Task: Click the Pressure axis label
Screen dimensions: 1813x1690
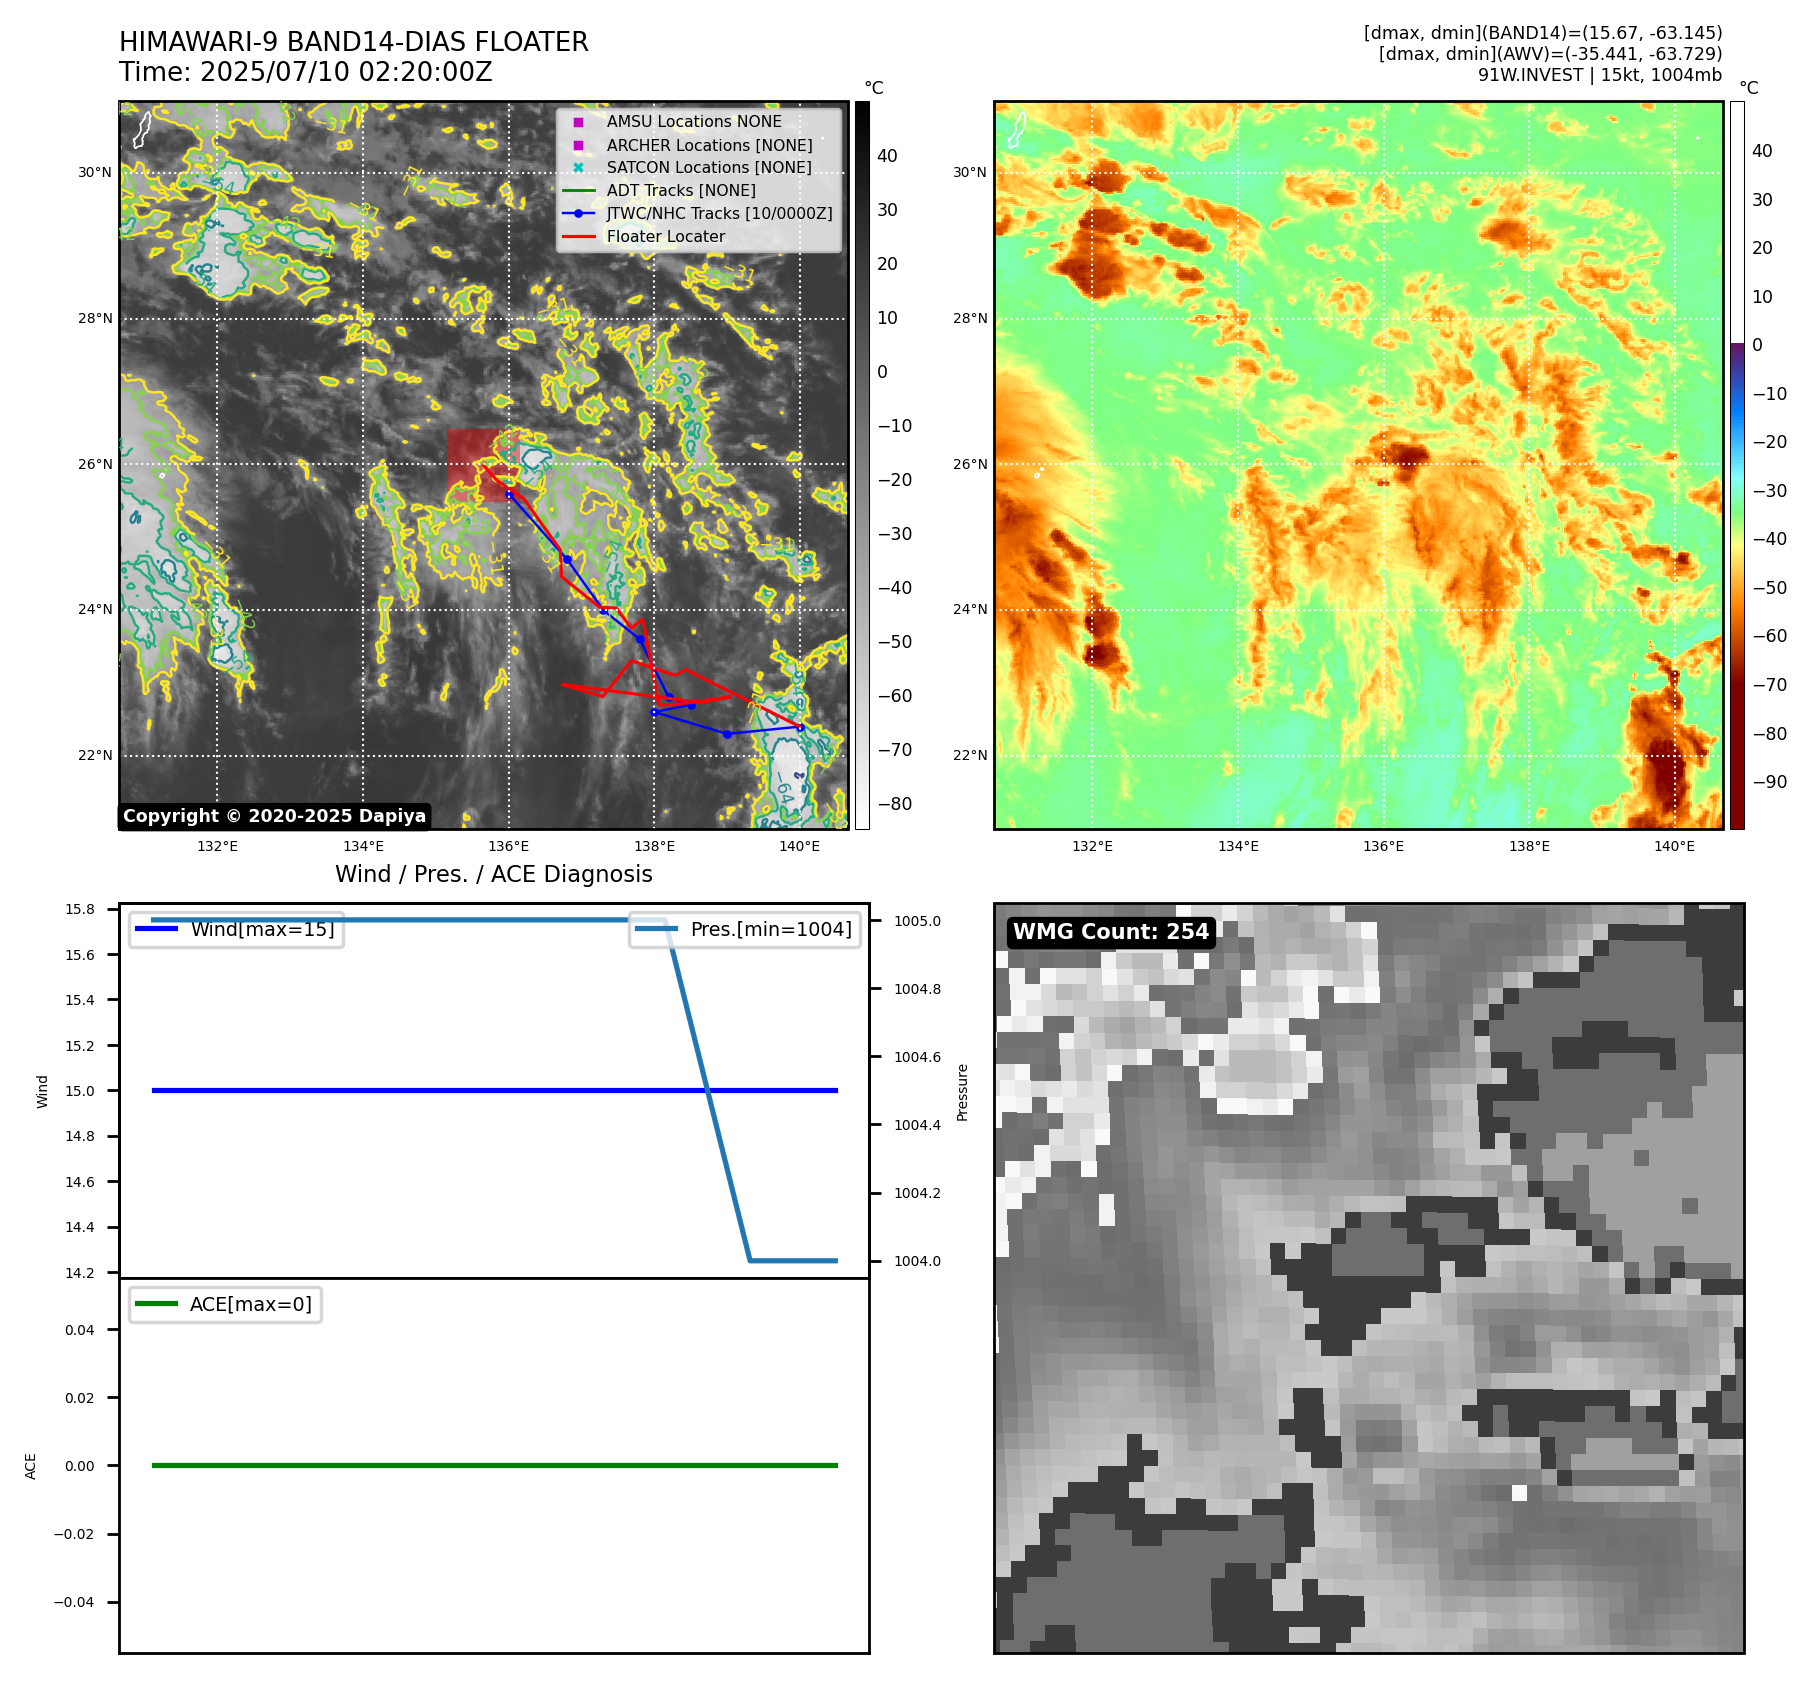Action: pos(962,1092)
